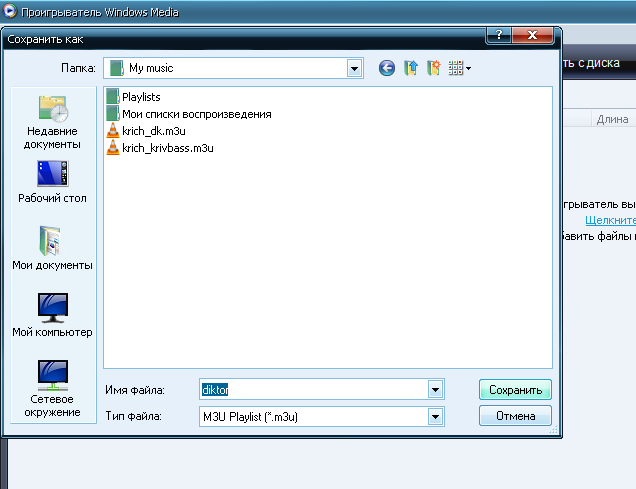The image size is (636, 489).
Task: Close the Сохранить как dialog
Action: [533, 35]
